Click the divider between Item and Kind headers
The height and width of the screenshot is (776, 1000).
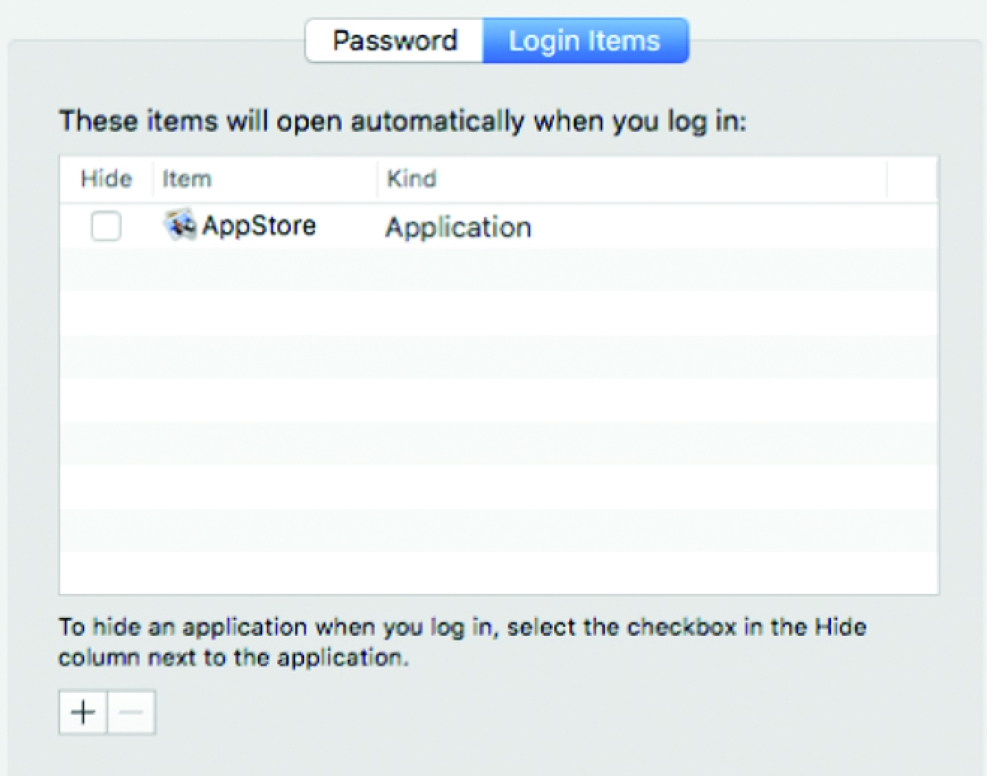point(377,180)
